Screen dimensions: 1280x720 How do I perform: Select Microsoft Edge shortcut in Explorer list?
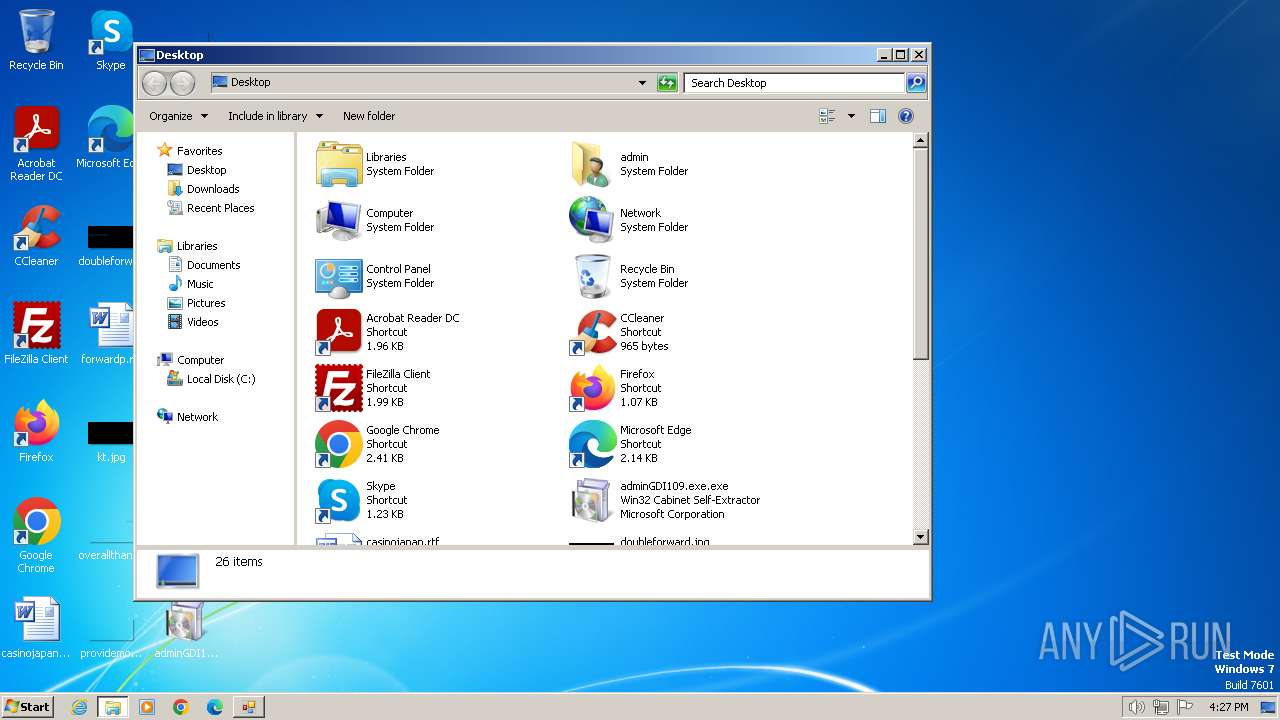point(592,444)
